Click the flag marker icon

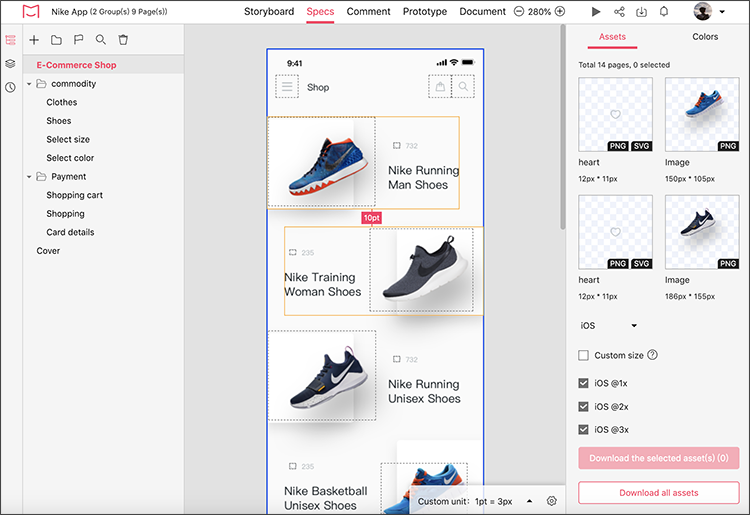click(78, 40)
